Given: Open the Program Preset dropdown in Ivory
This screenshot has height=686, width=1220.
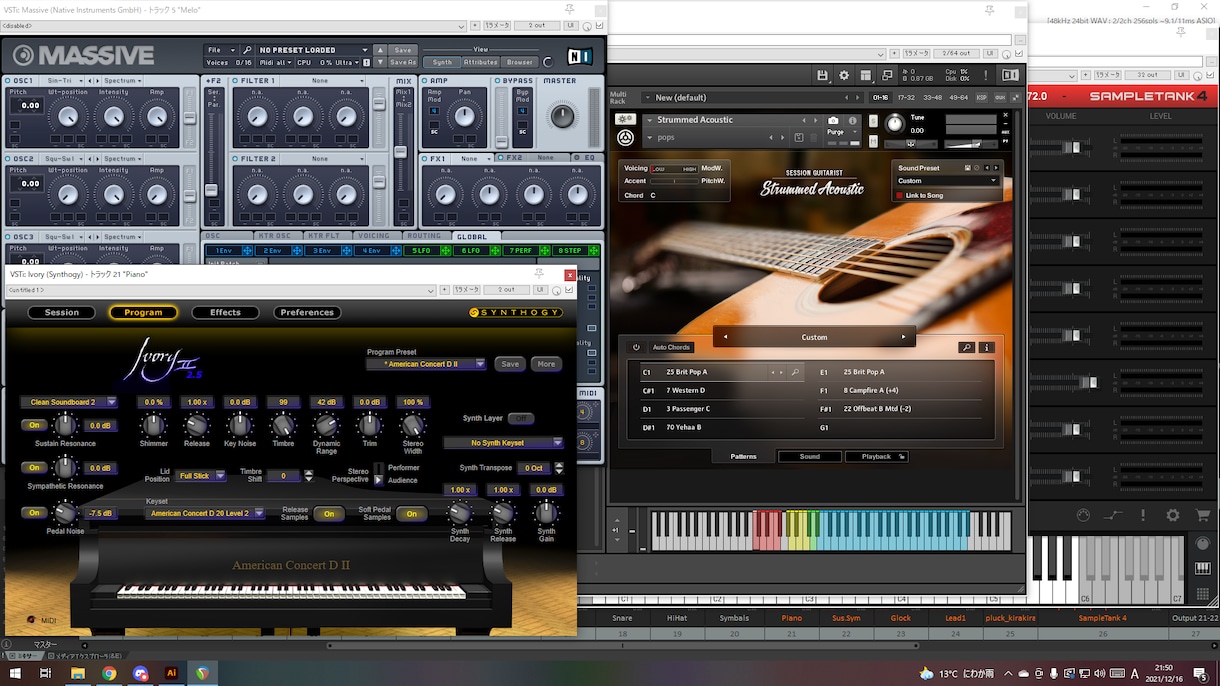Looking at the screenshot, I should click(x=426, y=364).
